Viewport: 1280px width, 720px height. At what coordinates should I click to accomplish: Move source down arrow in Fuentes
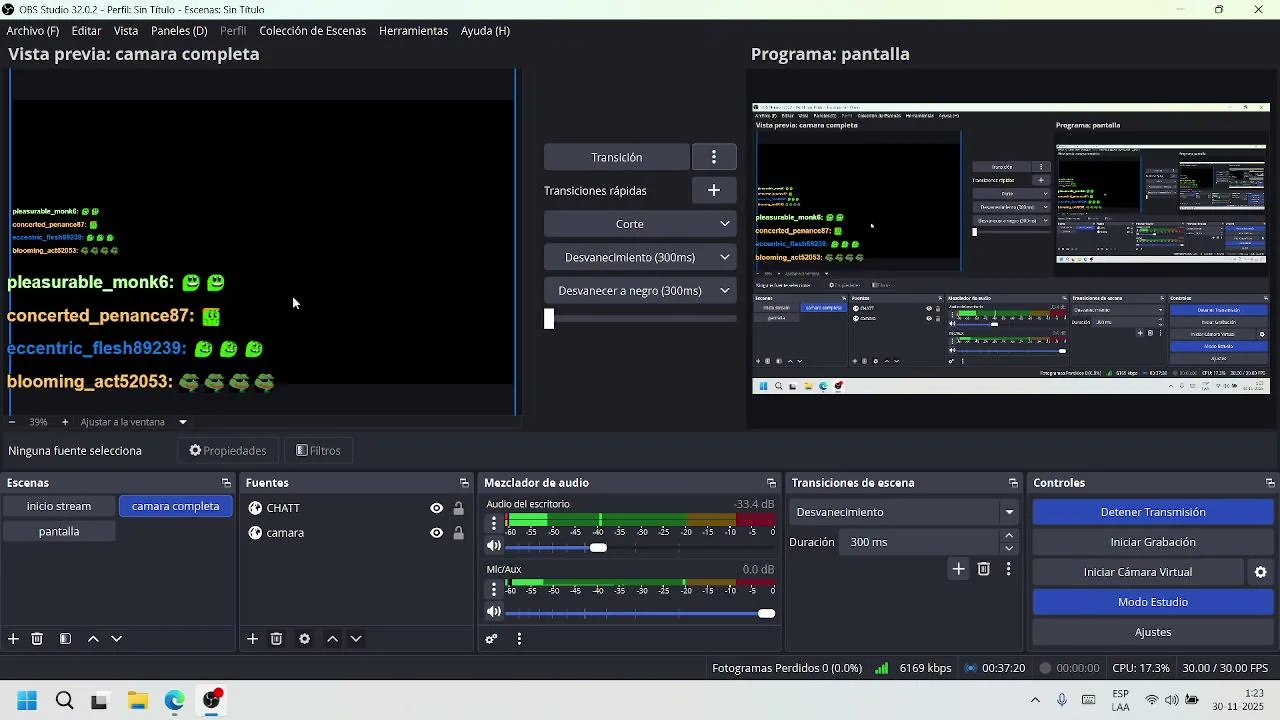[x=355, y=639]
